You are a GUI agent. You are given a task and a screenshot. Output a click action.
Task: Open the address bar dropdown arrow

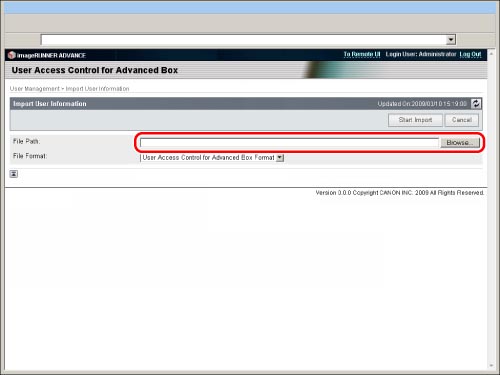point(451,40)
